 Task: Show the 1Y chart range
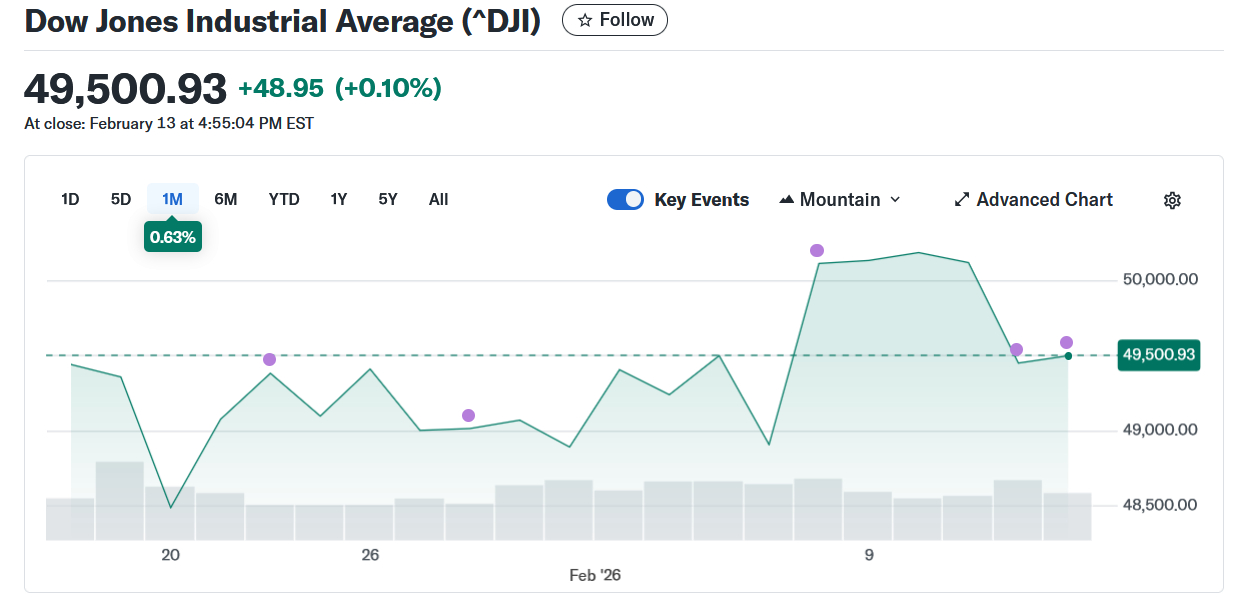point(339,199)
